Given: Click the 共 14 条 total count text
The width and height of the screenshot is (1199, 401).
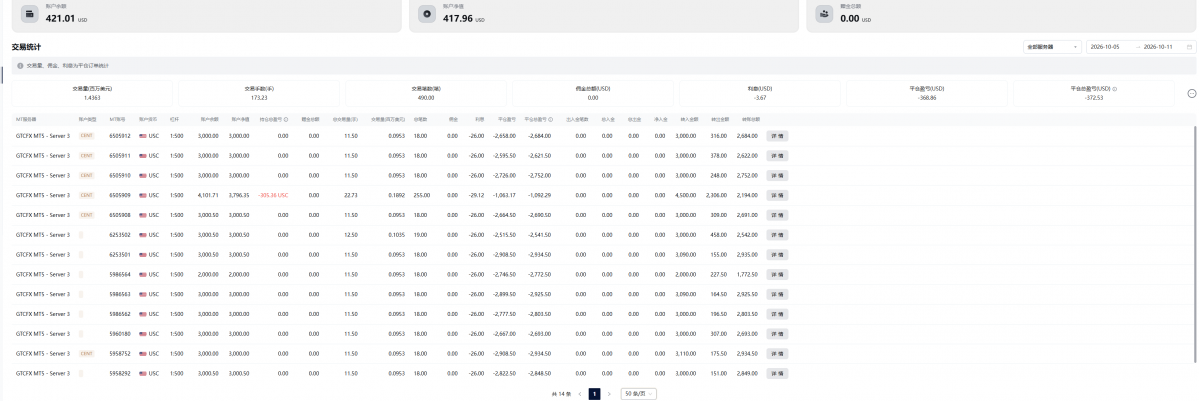Looking at the screenshot, I should (x=559, y=393).
